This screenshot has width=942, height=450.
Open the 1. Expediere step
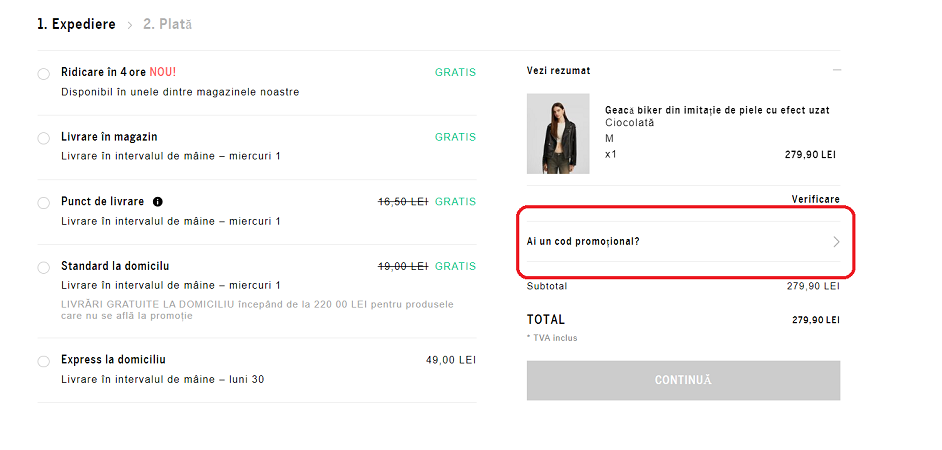(x=76, y=24)
